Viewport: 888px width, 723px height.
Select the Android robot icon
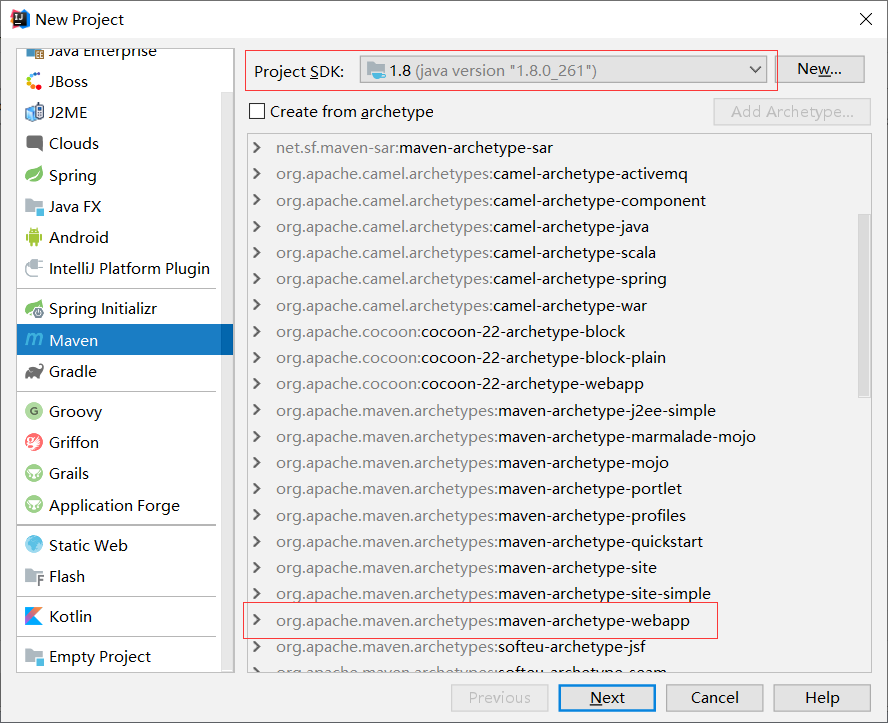tap(34, 237)
